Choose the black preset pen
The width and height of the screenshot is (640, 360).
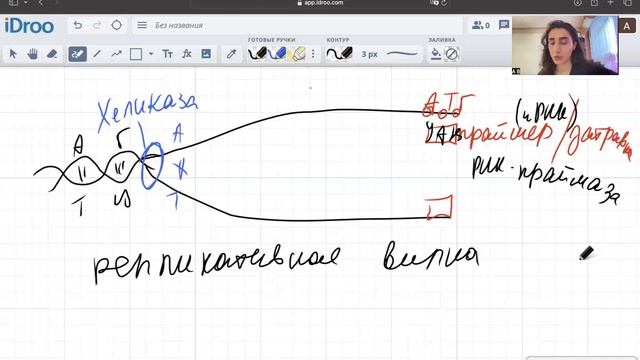257,54
